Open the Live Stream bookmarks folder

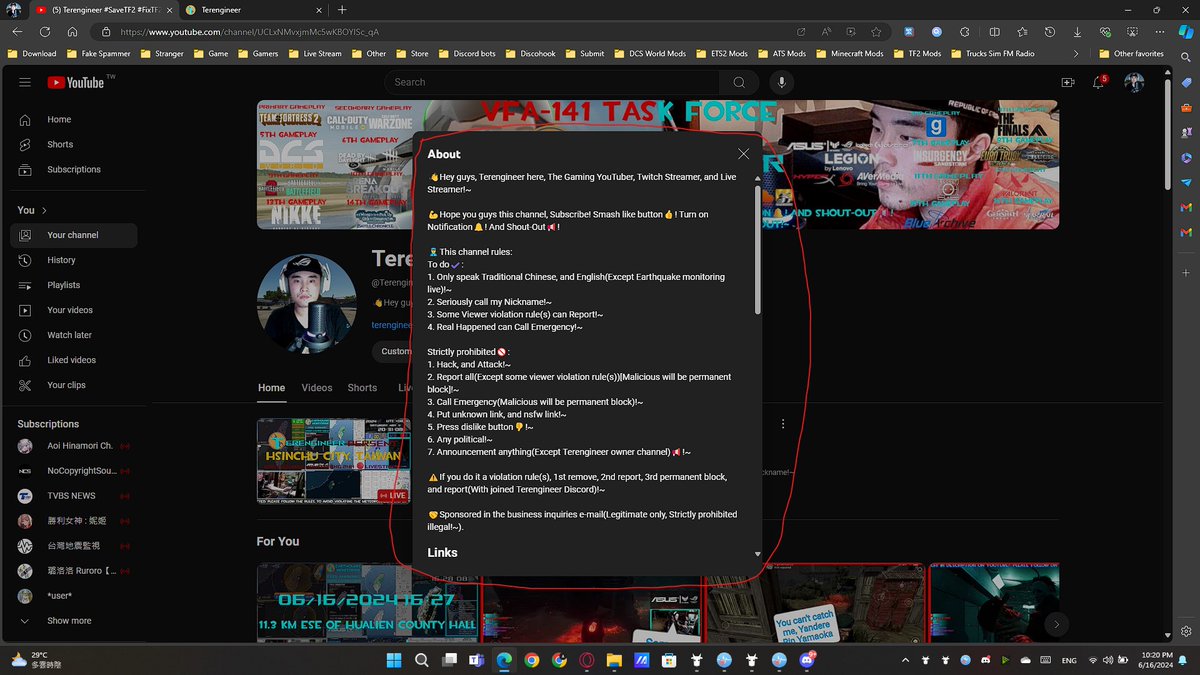coord(315,53)
